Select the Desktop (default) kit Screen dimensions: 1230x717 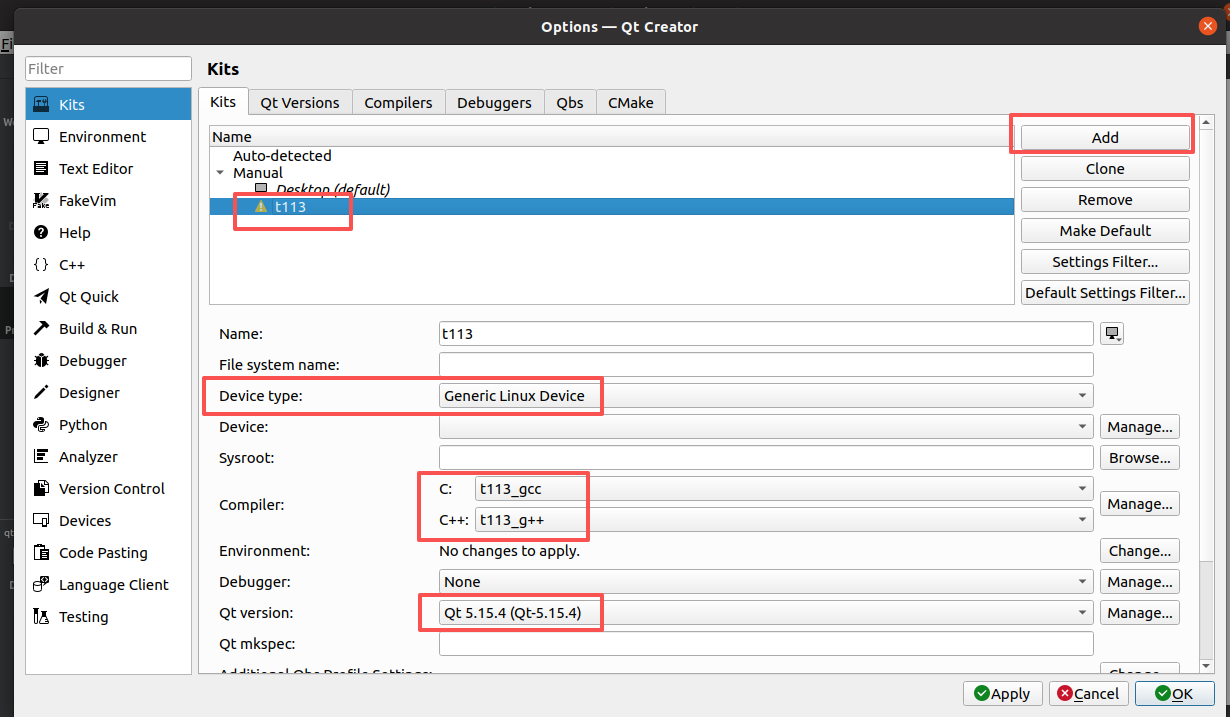tap(332, 189)
